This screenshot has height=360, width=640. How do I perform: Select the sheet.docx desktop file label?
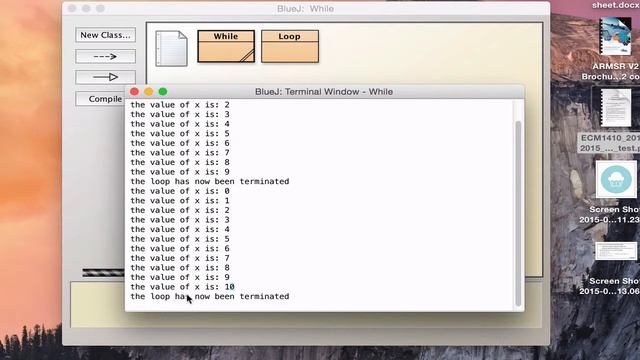616,5
